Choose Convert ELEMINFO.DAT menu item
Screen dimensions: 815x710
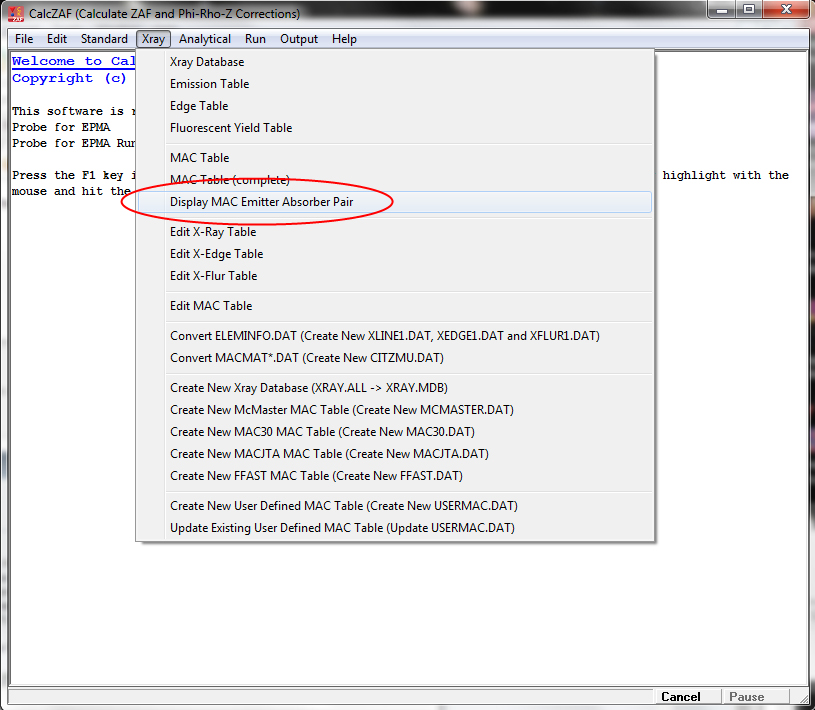pos(384,336)
